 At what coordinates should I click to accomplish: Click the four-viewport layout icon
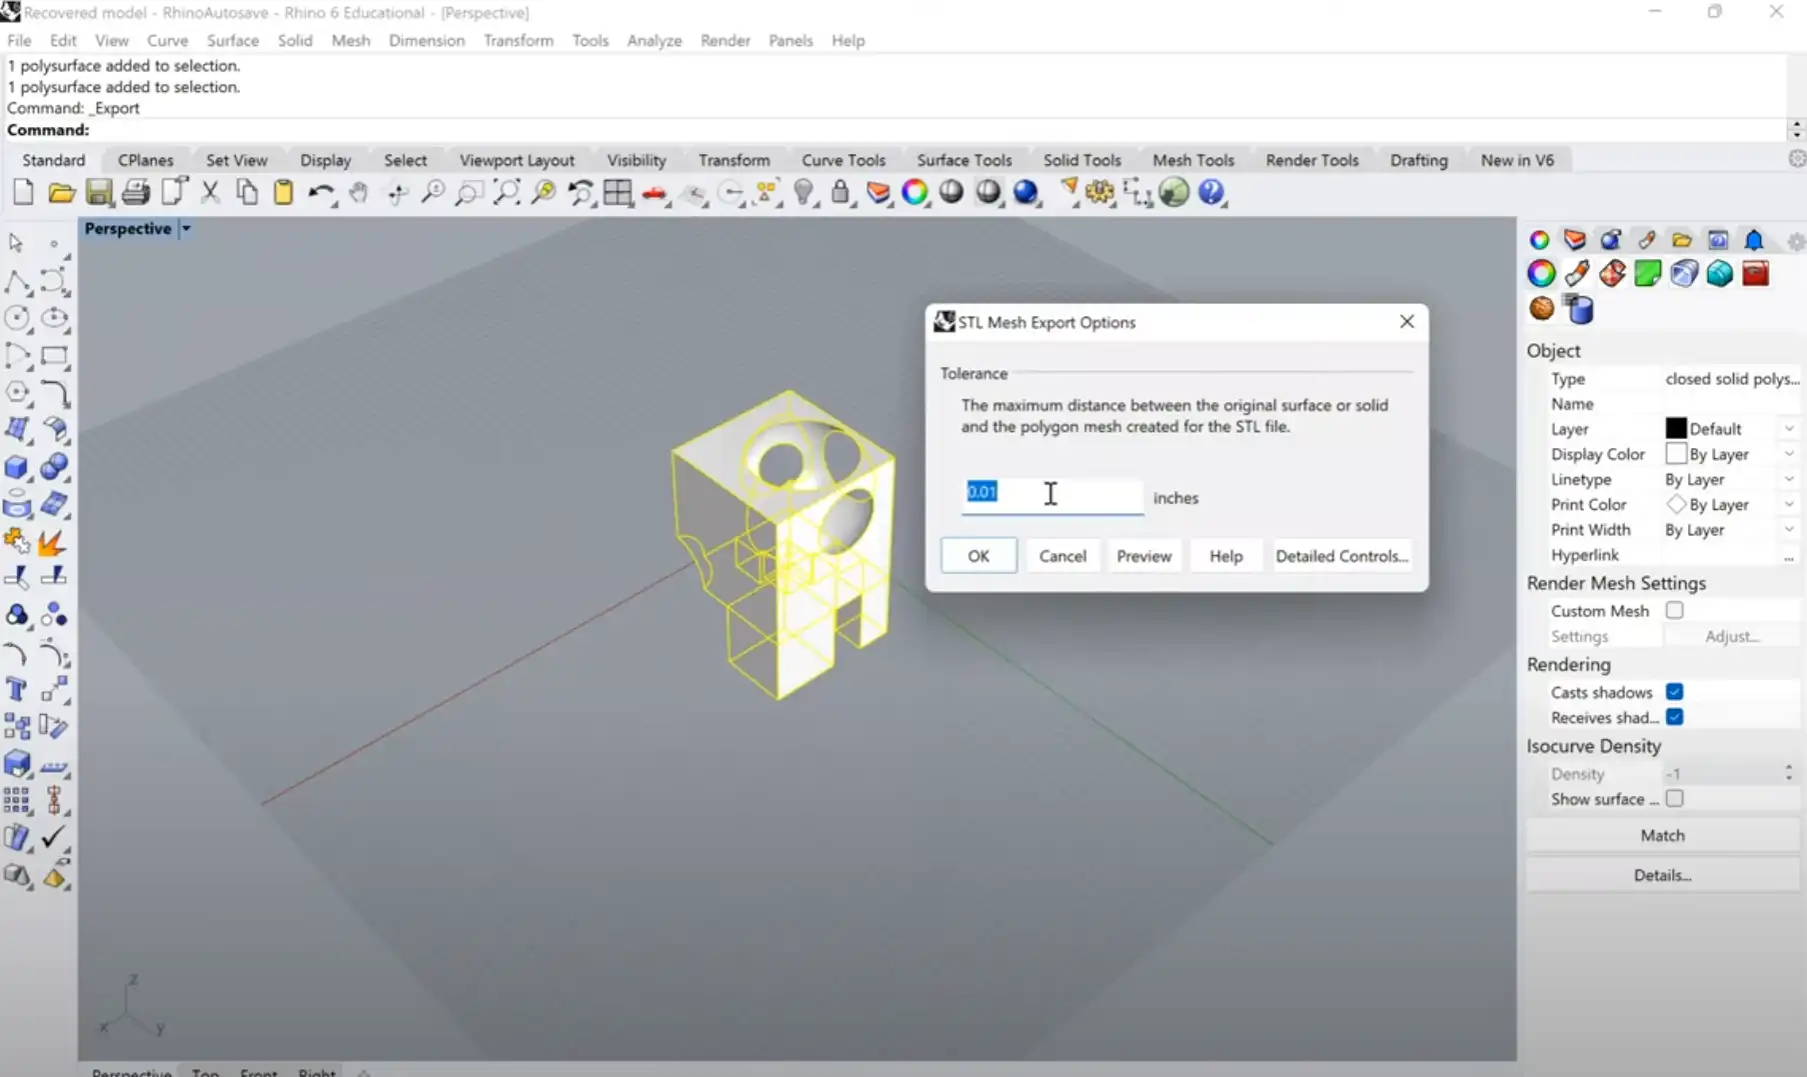618,192
